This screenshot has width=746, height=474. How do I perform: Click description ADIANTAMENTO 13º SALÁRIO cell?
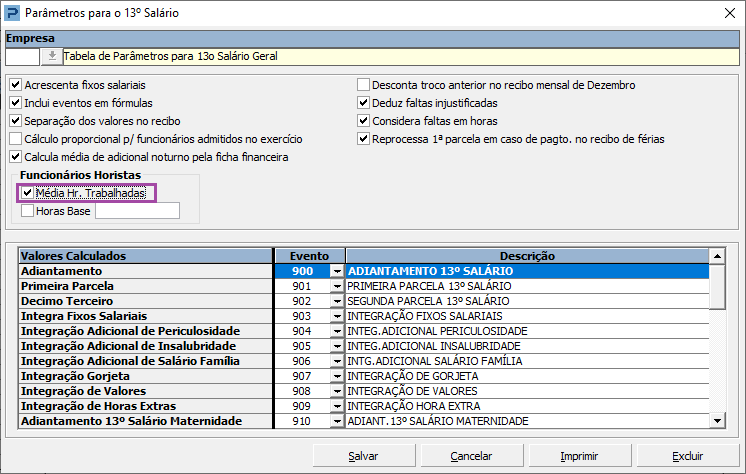(x=527, y=271)
